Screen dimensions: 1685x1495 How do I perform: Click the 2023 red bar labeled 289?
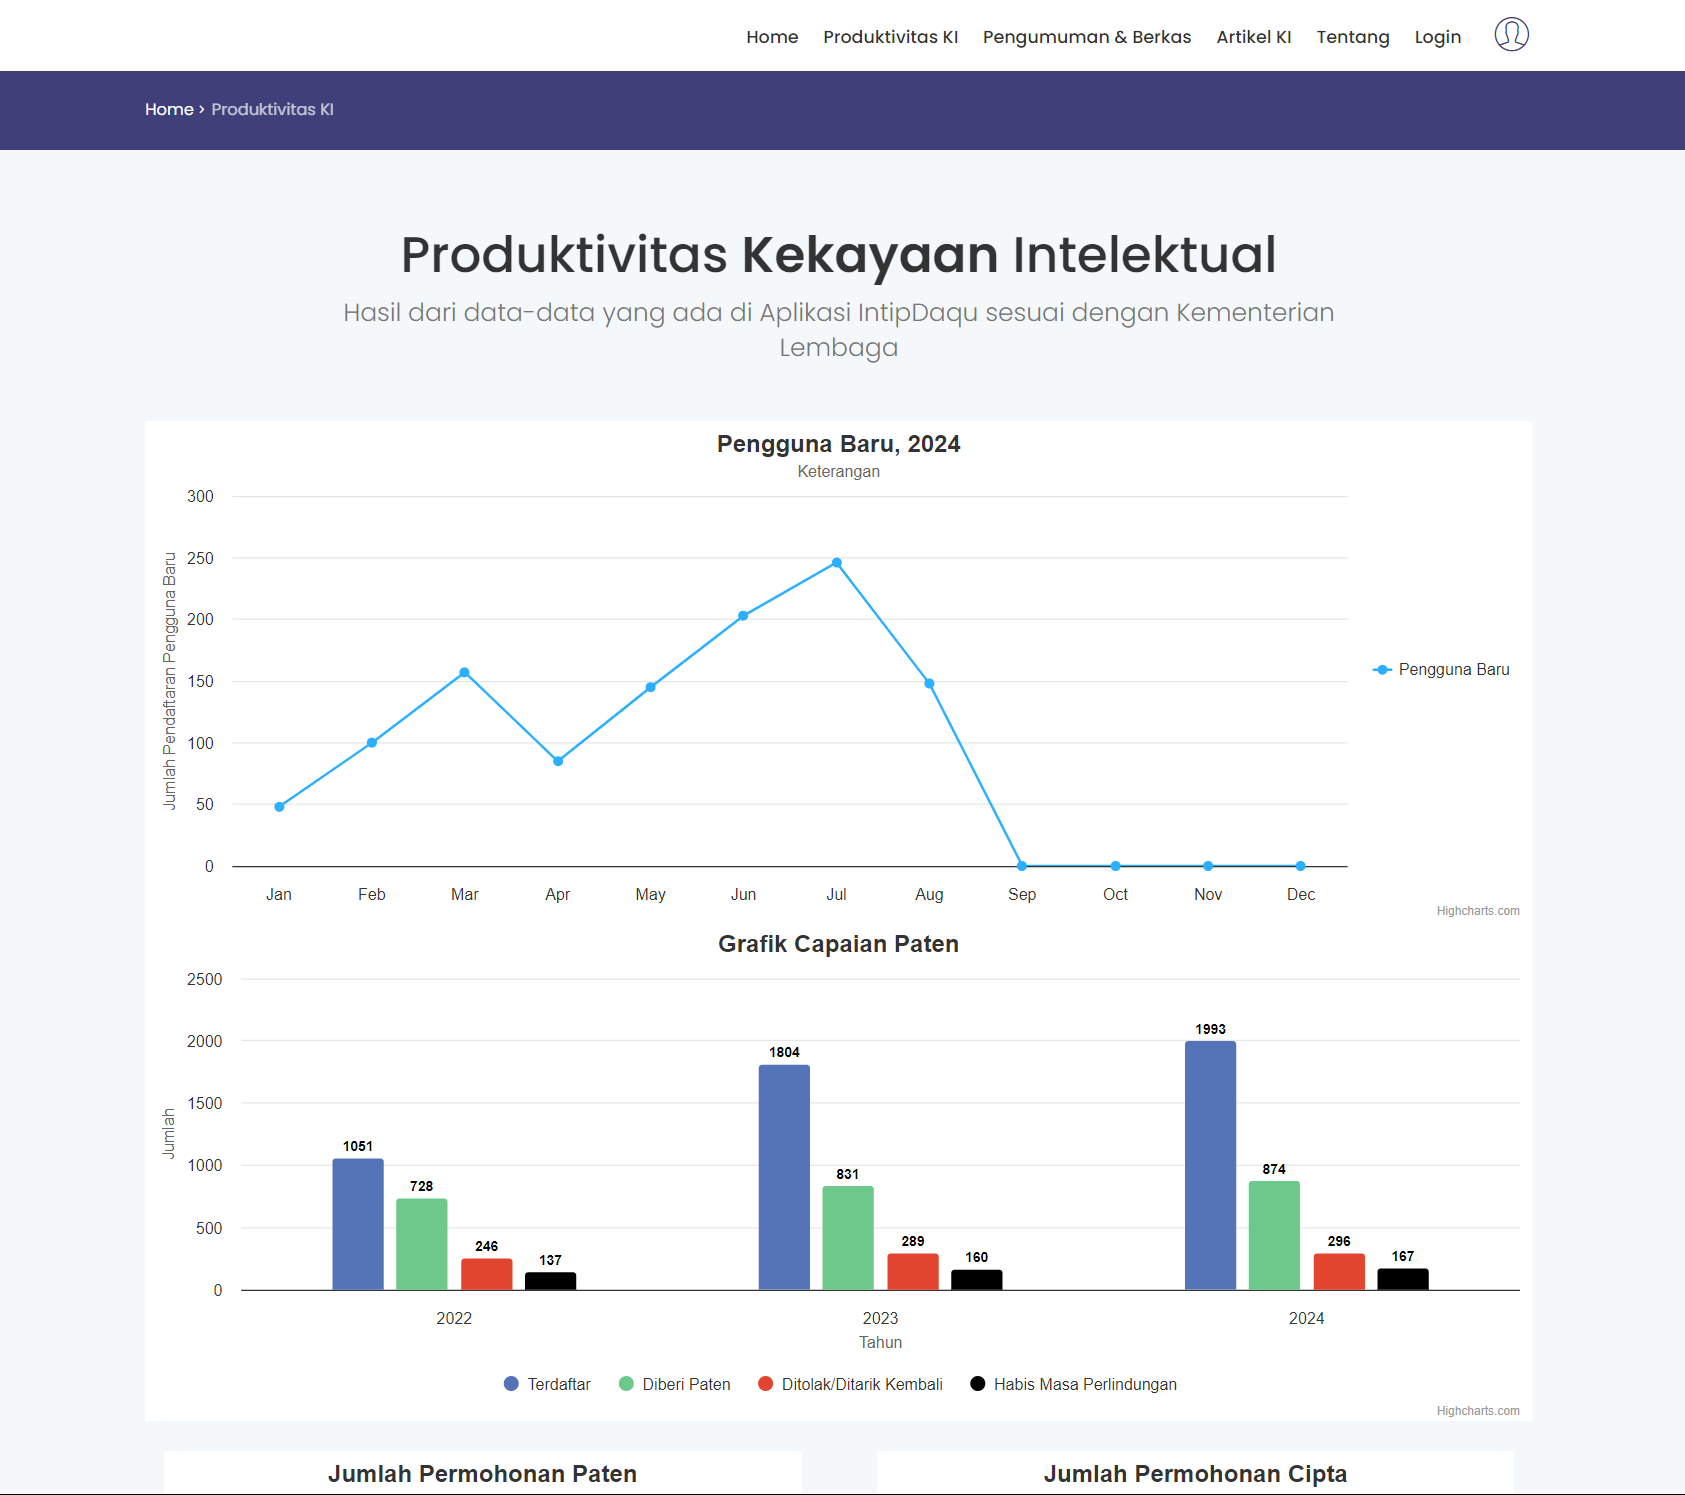(913, 1272)
